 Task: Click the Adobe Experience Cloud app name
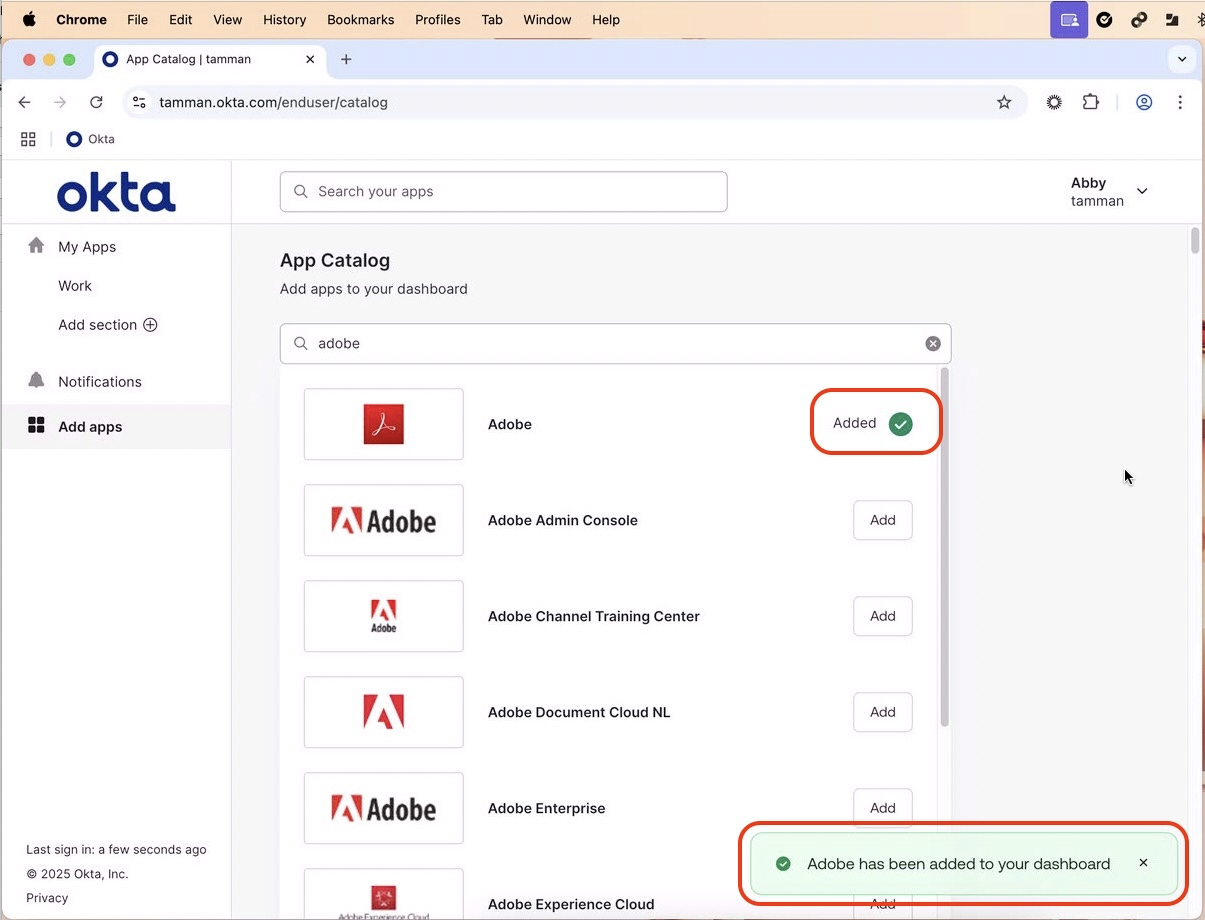pos(571,904)
